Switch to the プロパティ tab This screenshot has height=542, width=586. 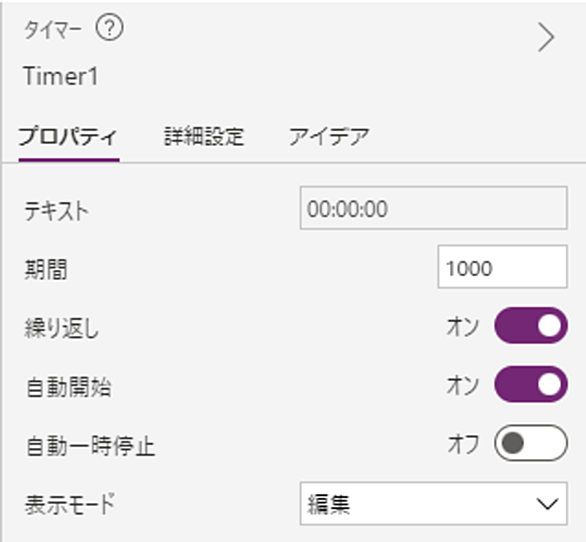tap(68, 137)
